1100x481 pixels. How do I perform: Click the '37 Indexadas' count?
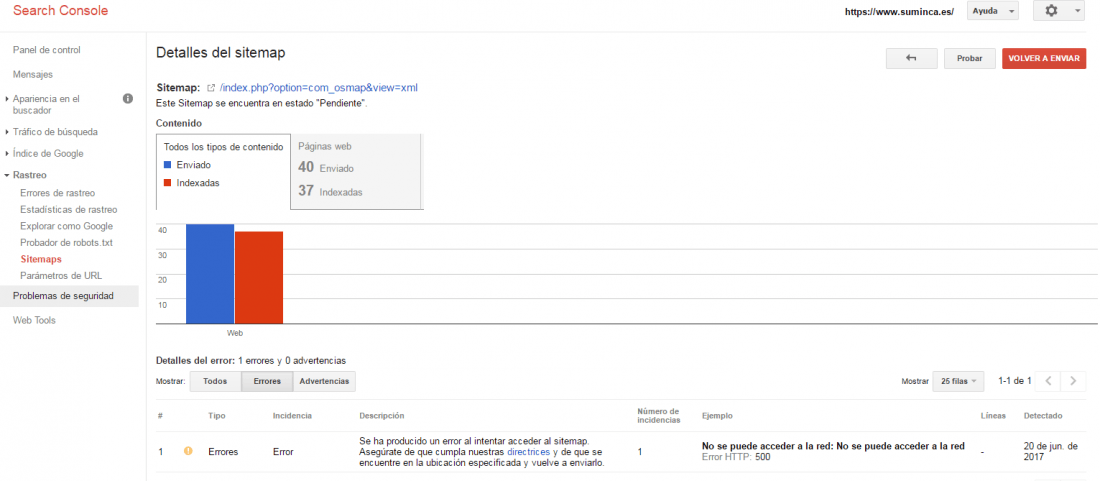330,191
